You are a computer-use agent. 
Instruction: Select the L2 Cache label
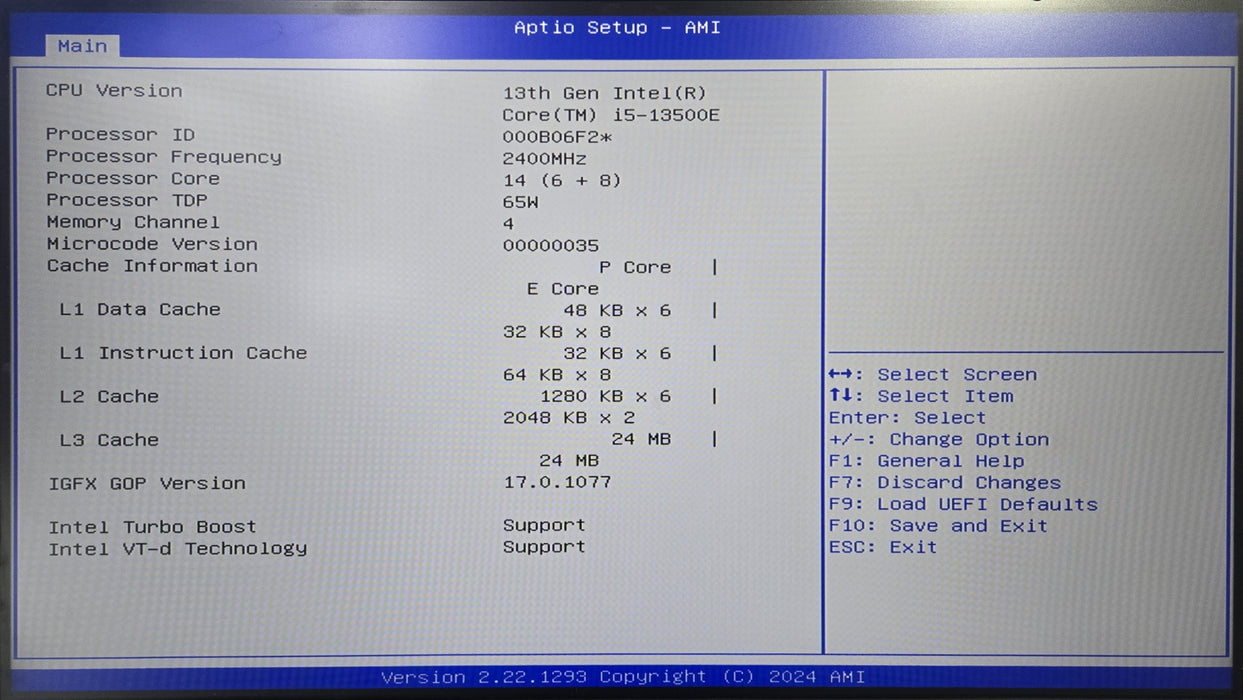coord(108,397)
